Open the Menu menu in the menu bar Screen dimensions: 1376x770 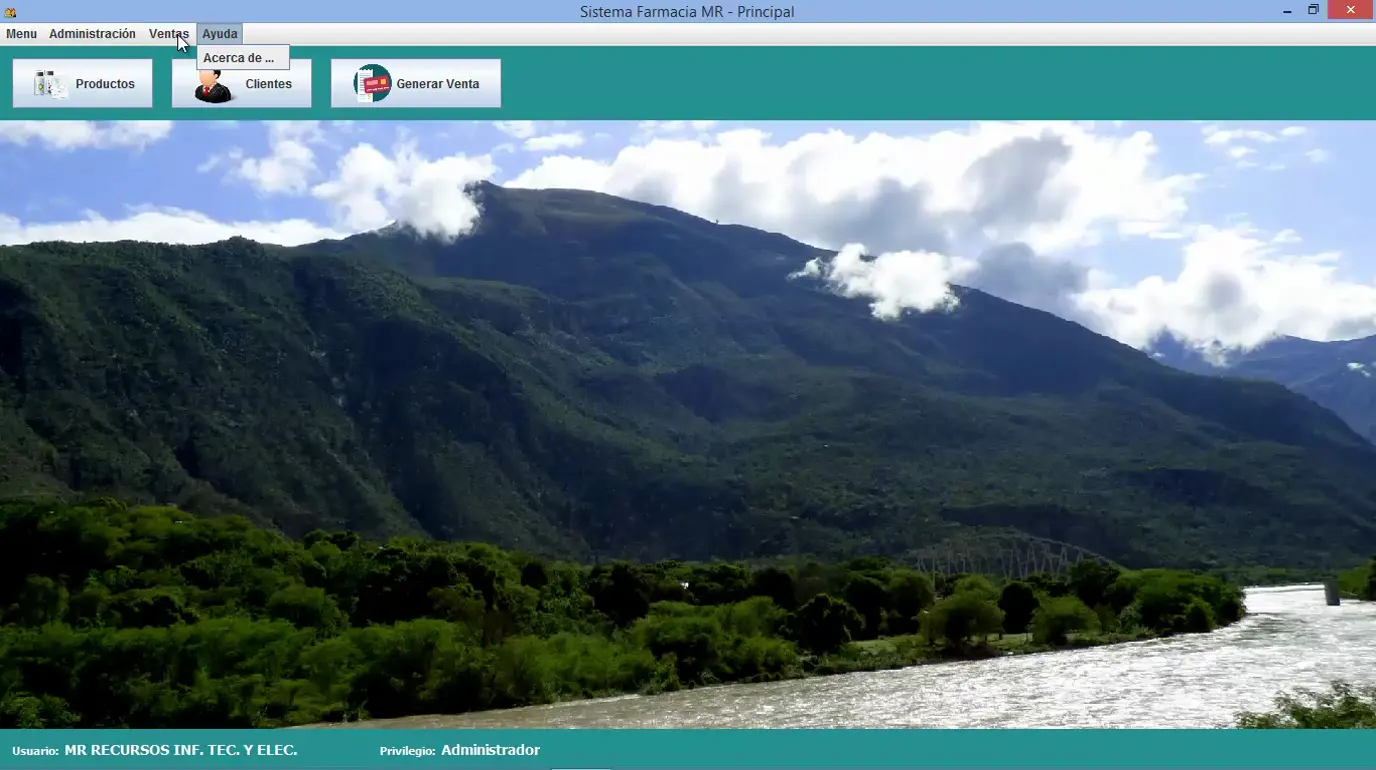21,34
